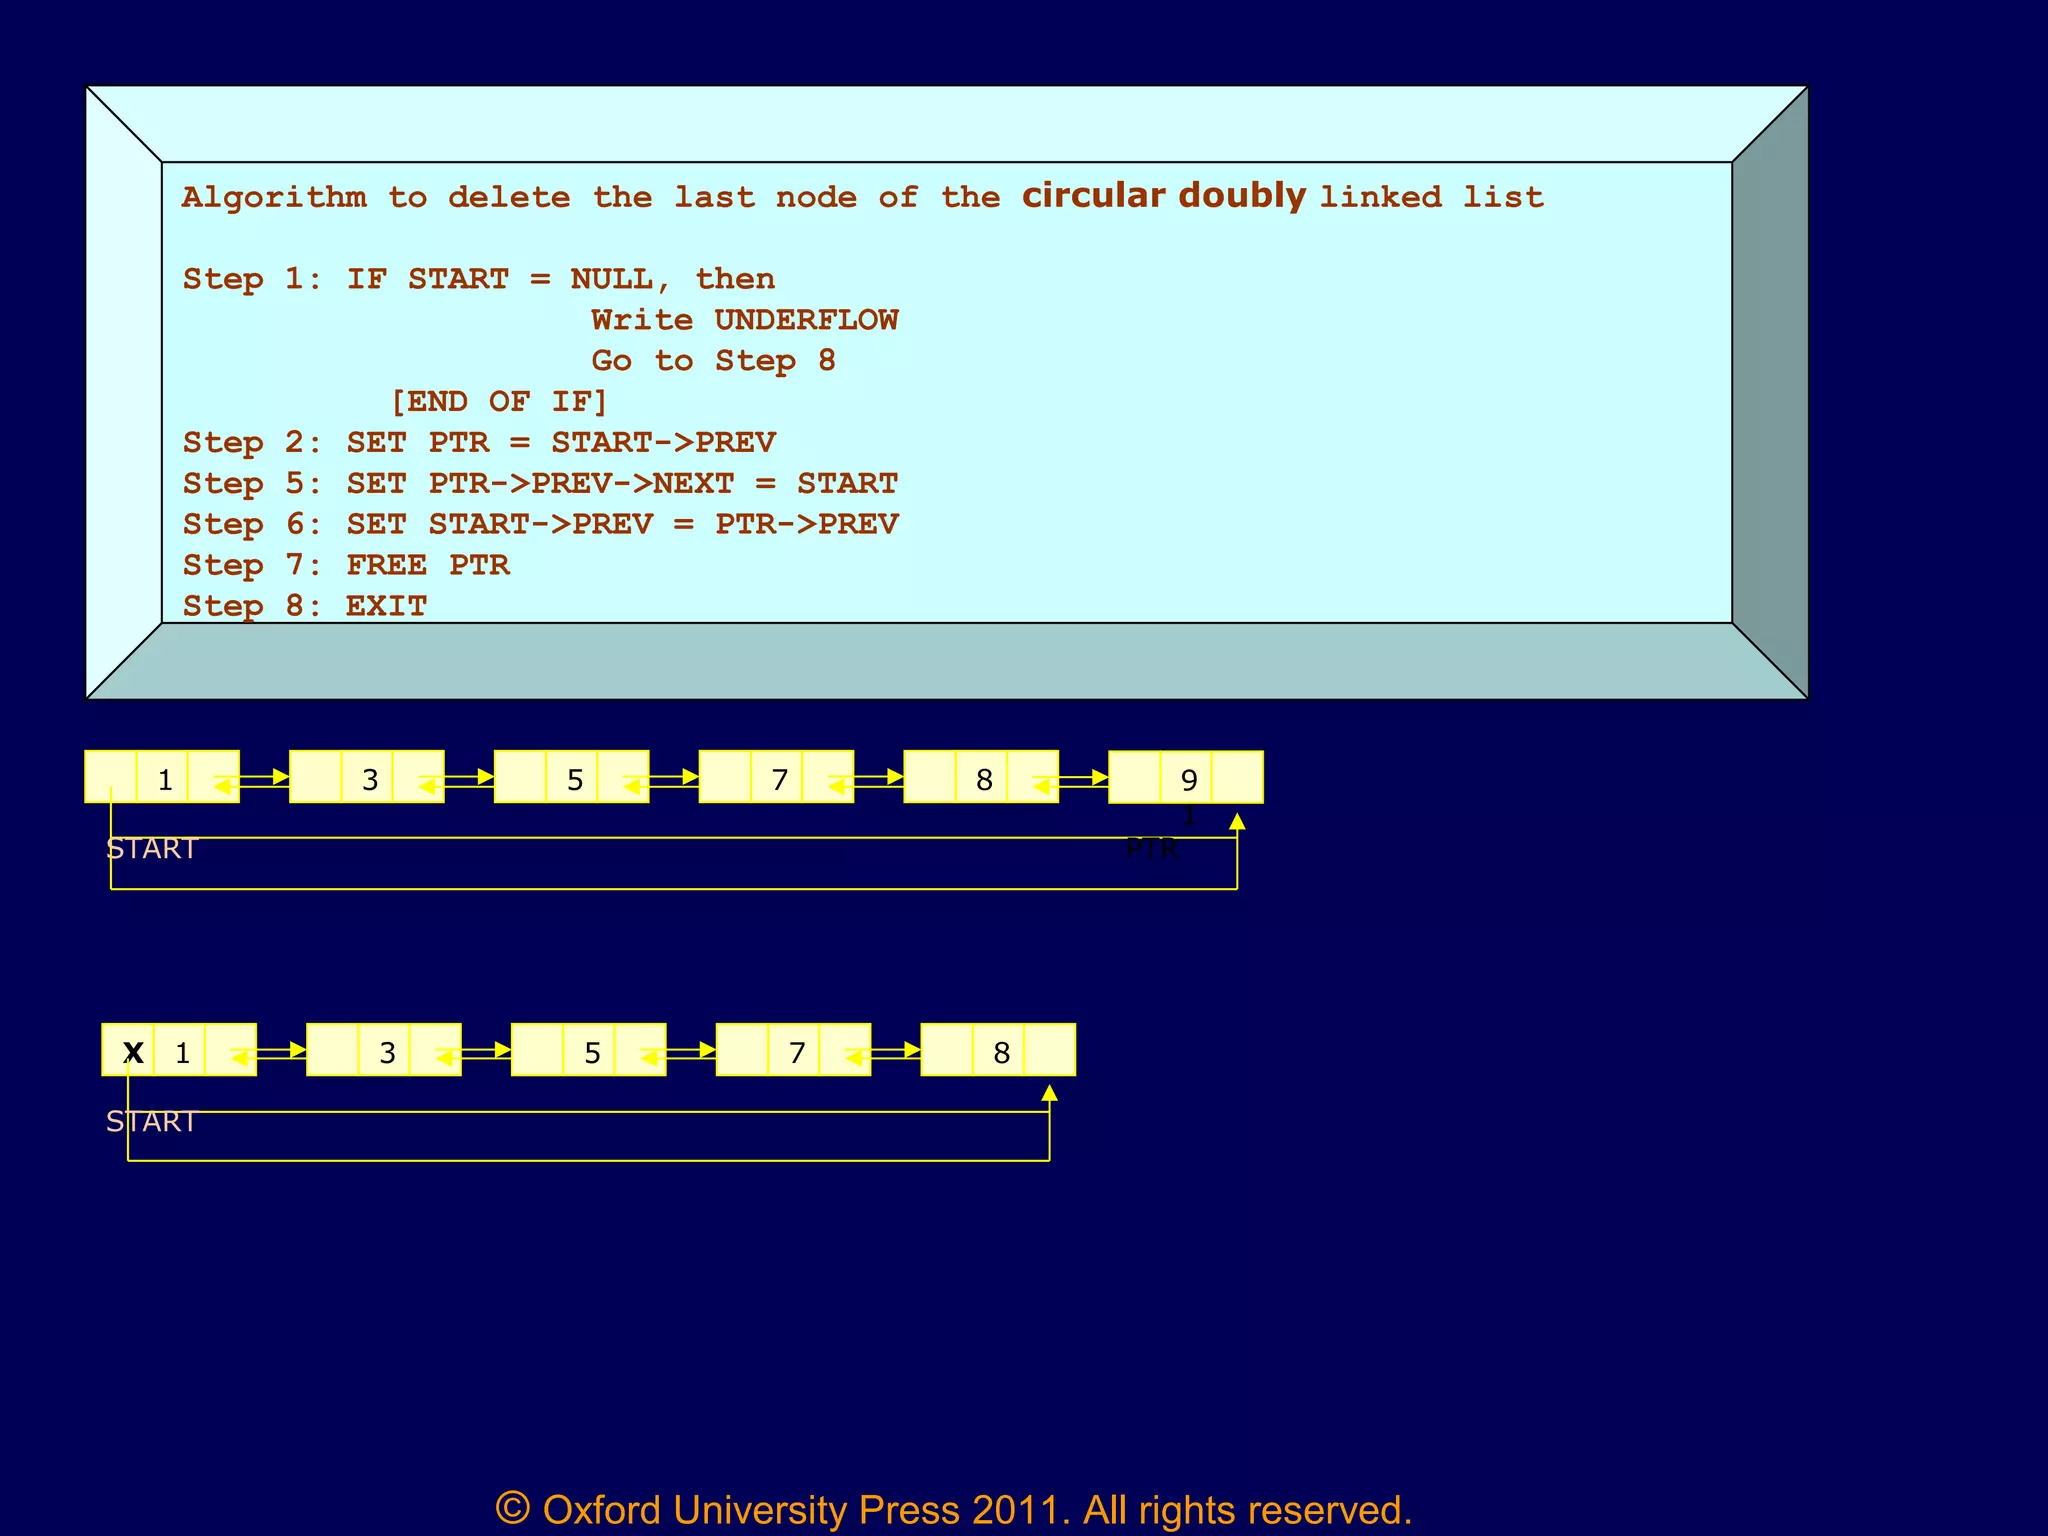Click the algorithm title heading text
This screenshot has height=1536, width=2048.
[x=862, y=196]
